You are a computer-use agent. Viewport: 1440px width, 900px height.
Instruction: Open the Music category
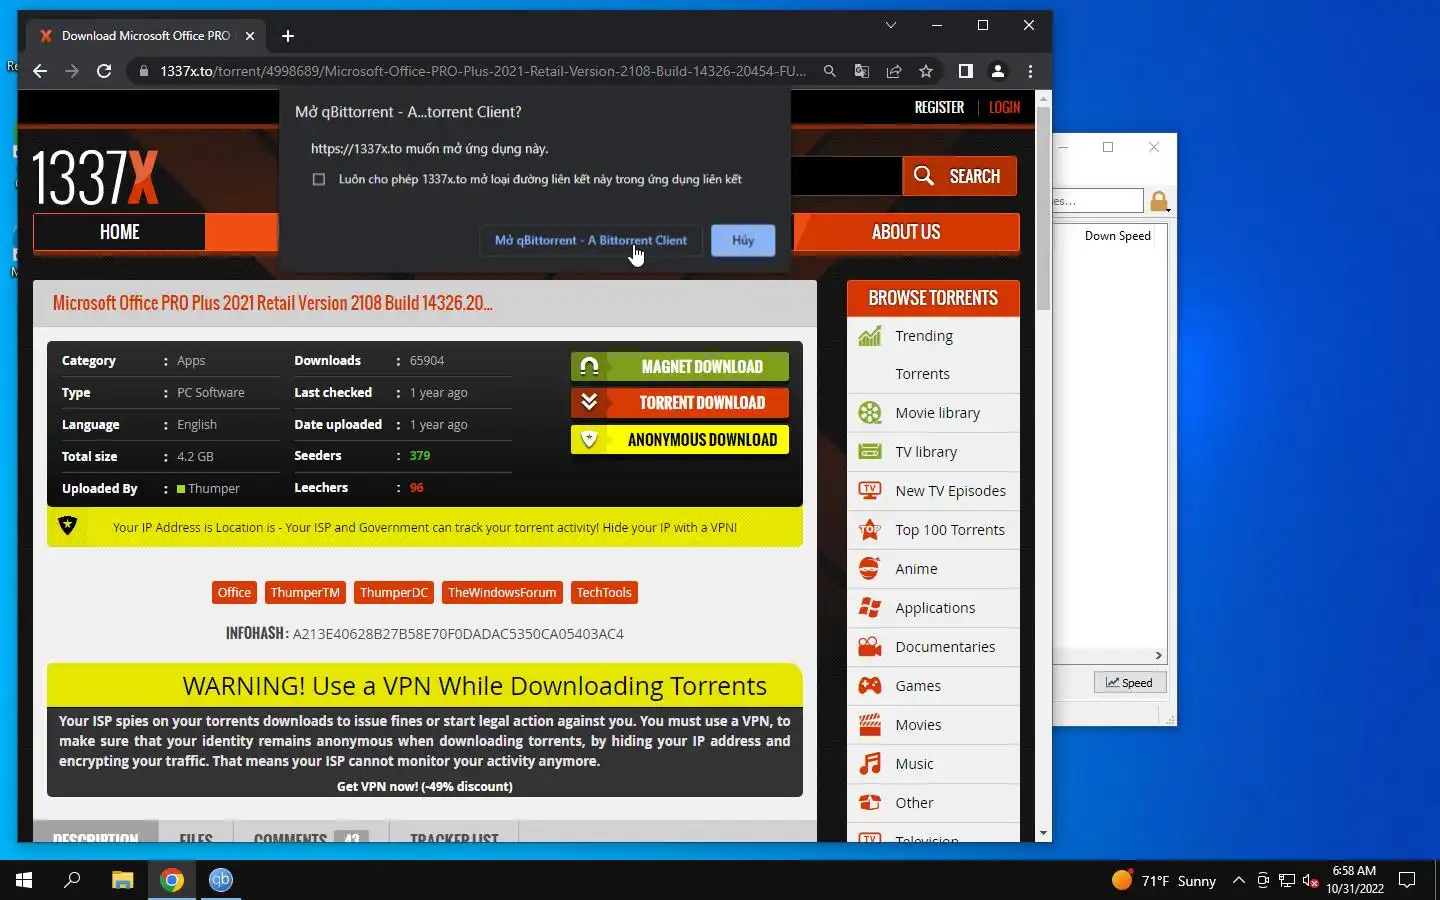933,764
